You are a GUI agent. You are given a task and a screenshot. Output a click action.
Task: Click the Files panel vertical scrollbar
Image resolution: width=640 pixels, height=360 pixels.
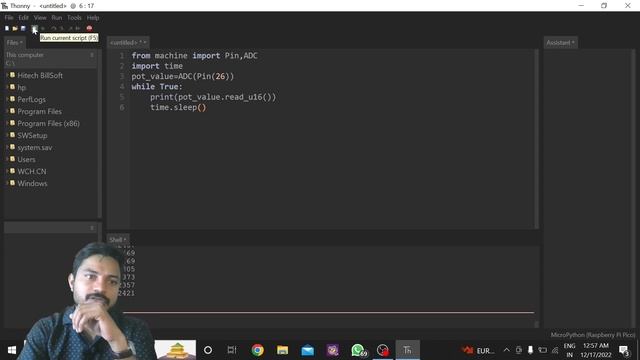tap(99, 135)
